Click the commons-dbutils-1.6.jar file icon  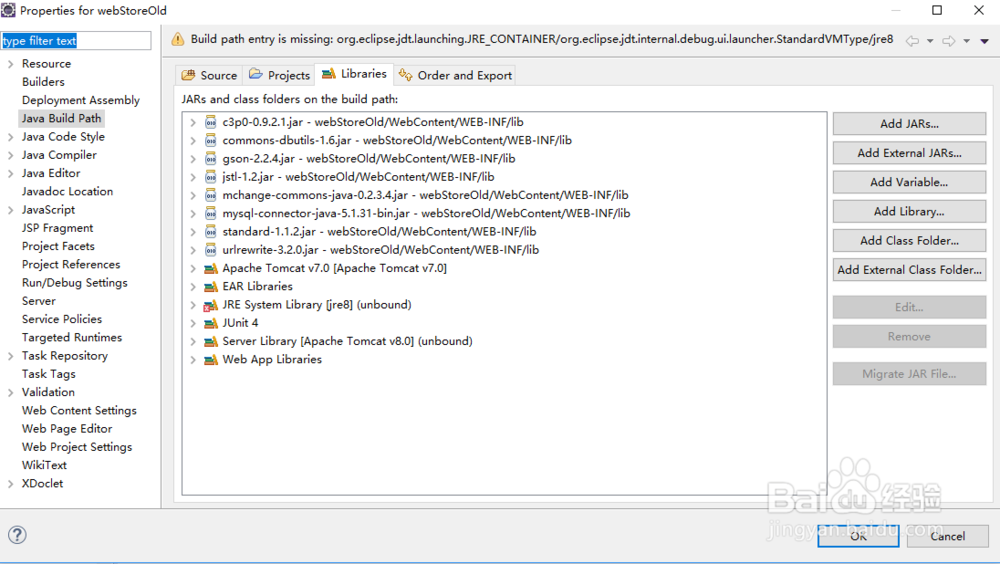coord(210,140)
